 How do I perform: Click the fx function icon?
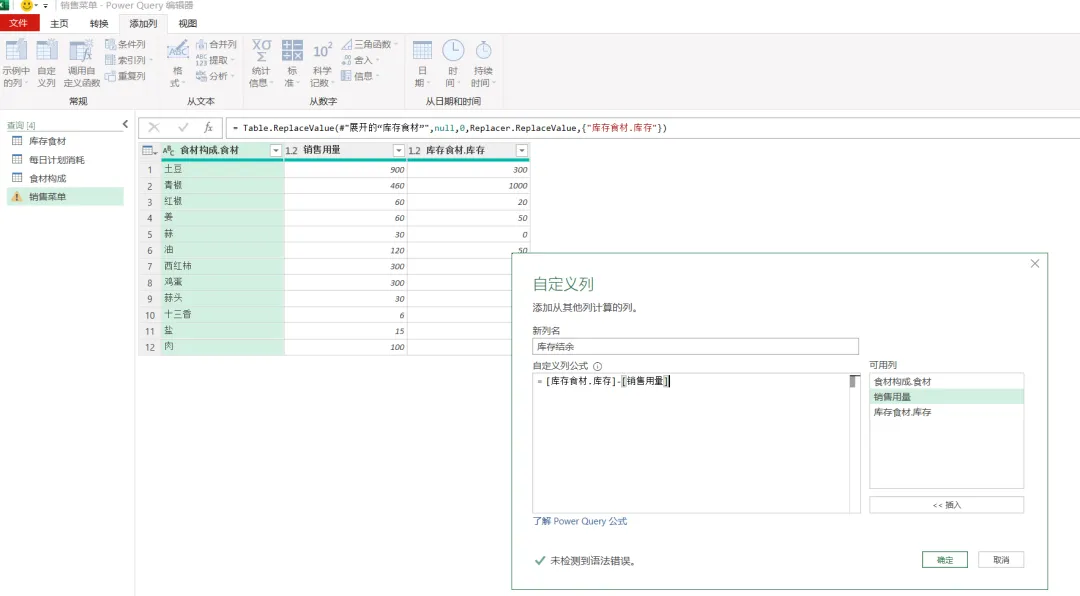(x=208, y=127)
